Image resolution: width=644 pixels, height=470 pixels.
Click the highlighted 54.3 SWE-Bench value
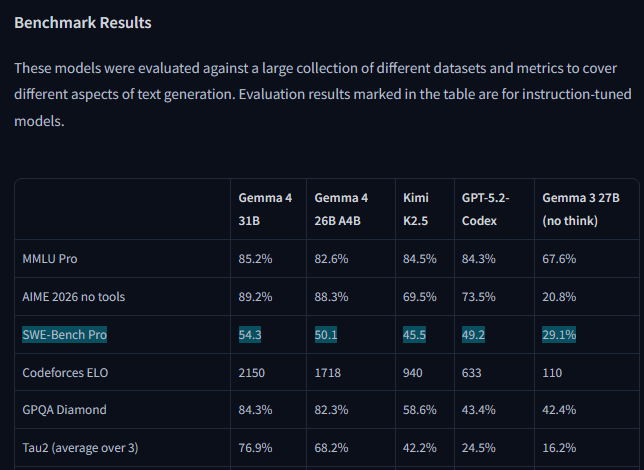tap(250, 334)
